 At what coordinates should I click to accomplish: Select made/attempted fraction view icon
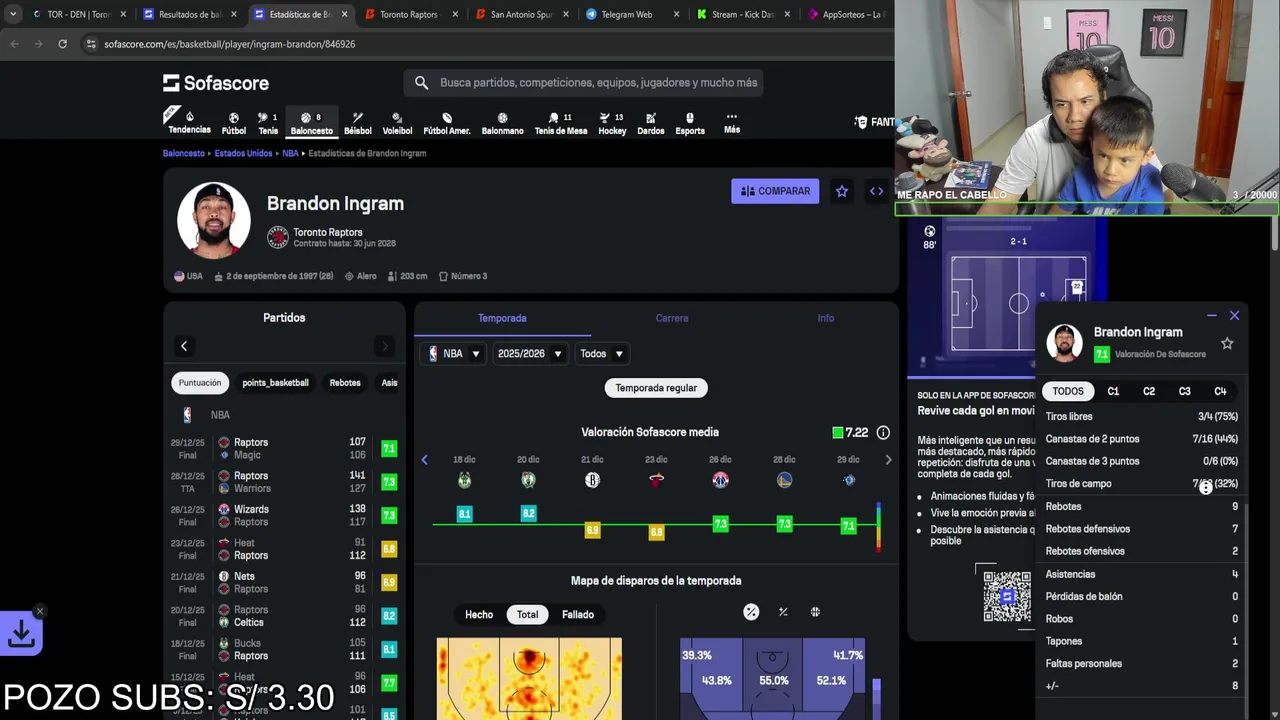(x=783, y=612)
